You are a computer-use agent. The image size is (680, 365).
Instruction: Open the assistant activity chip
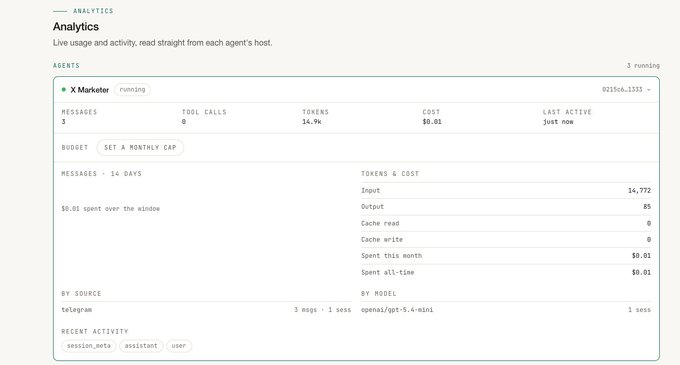[141, 346]
